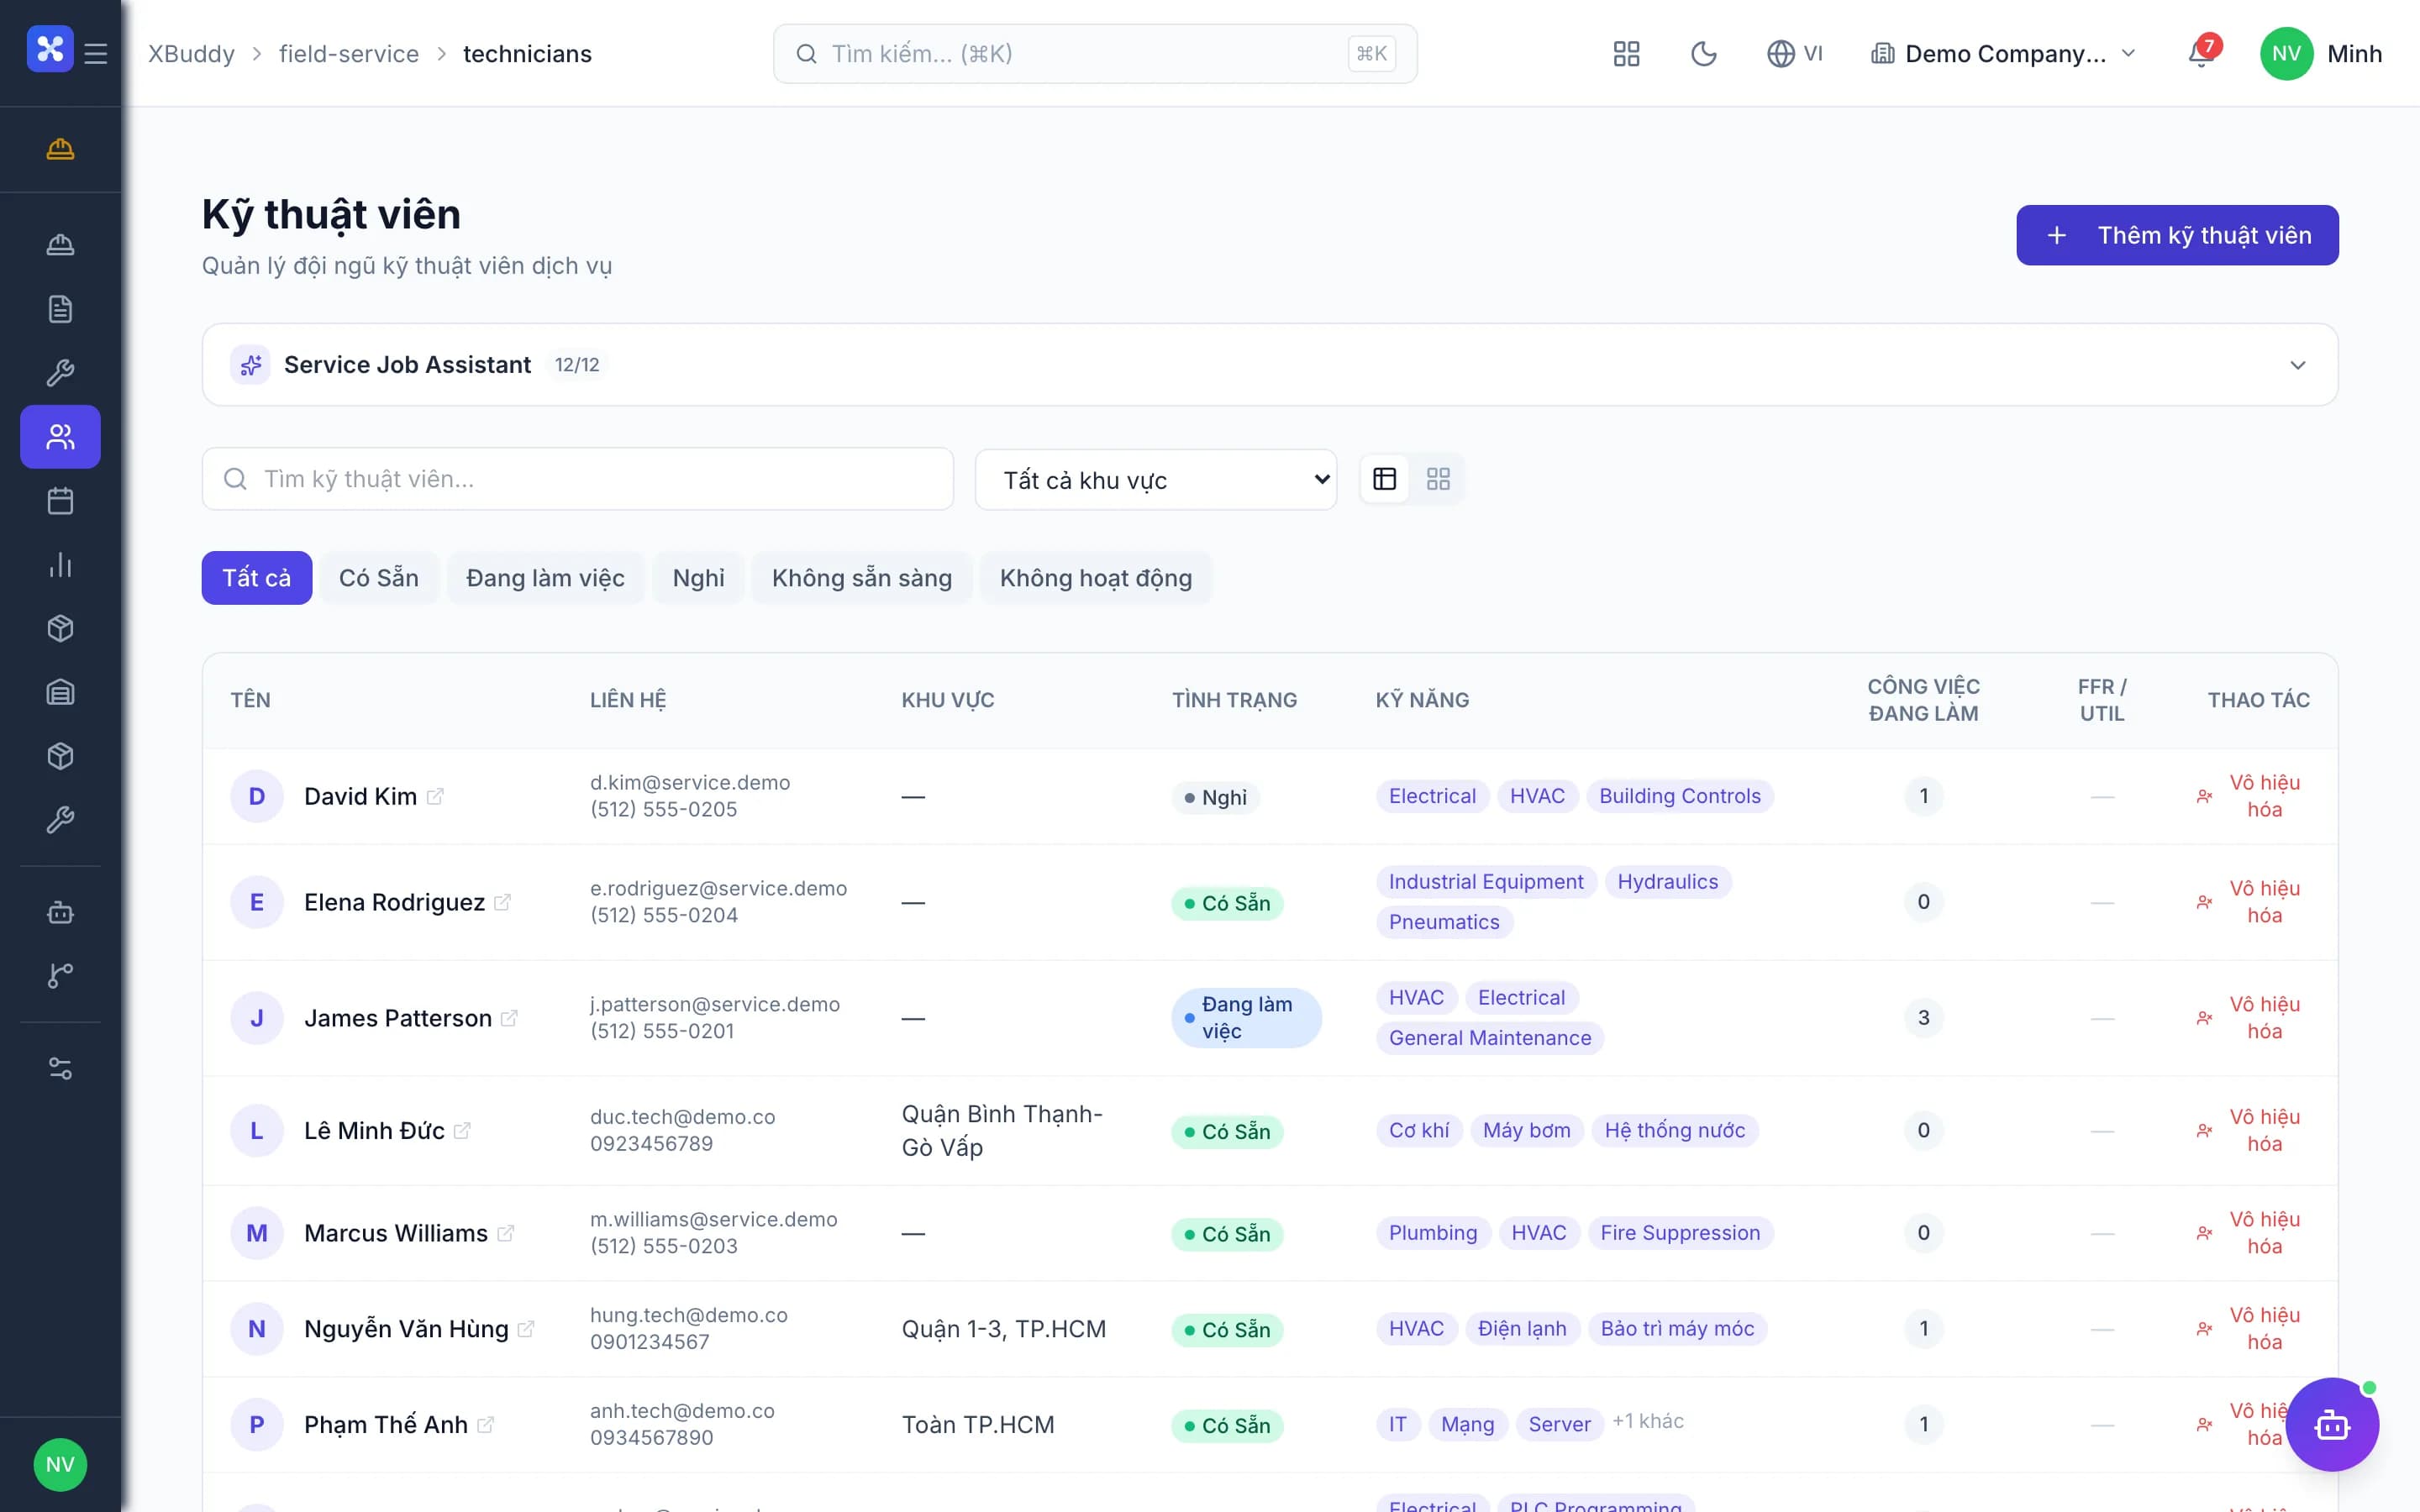The image size is (2420, 1512).
Task: Select the Nghỉ filter tab
Action: (698, 578)
